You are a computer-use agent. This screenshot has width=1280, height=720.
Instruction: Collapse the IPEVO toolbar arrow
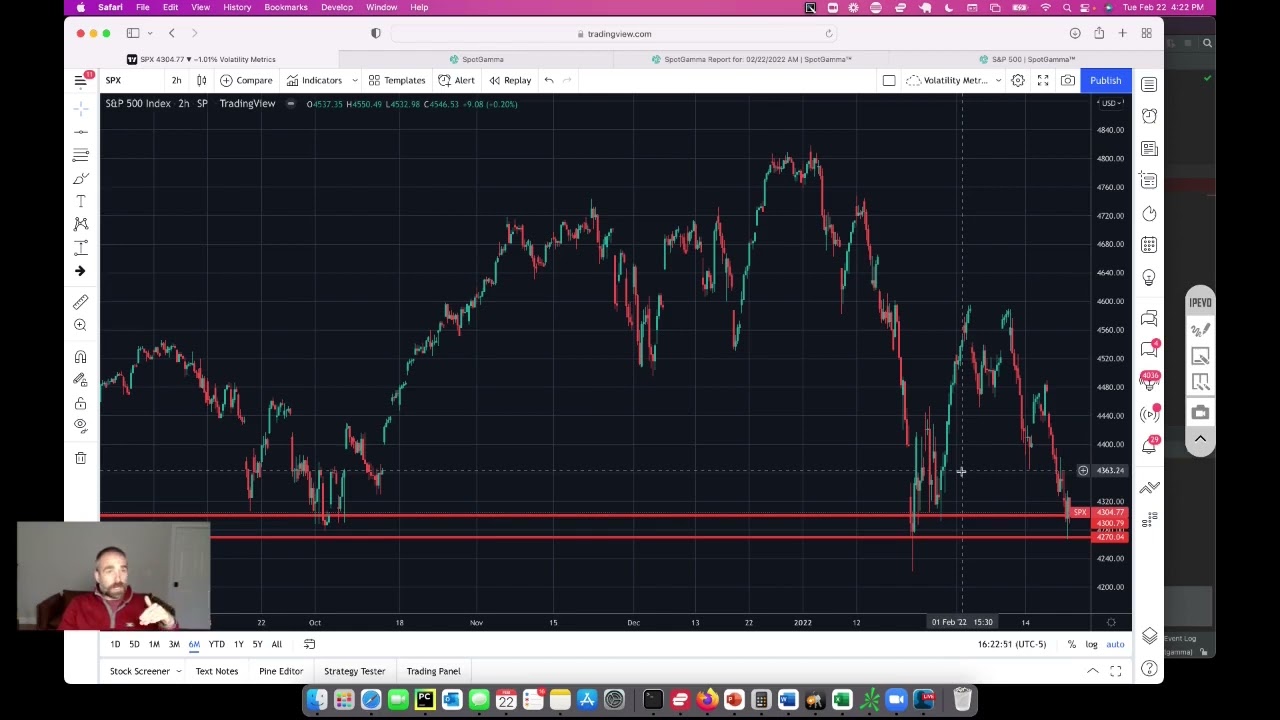coord(1201,438)
